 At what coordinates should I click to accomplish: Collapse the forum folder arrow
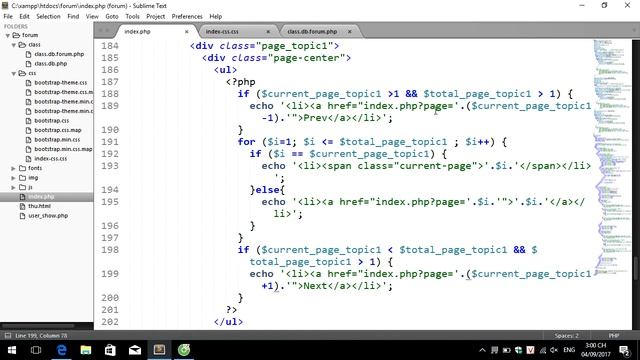click(x=8, y=36)
